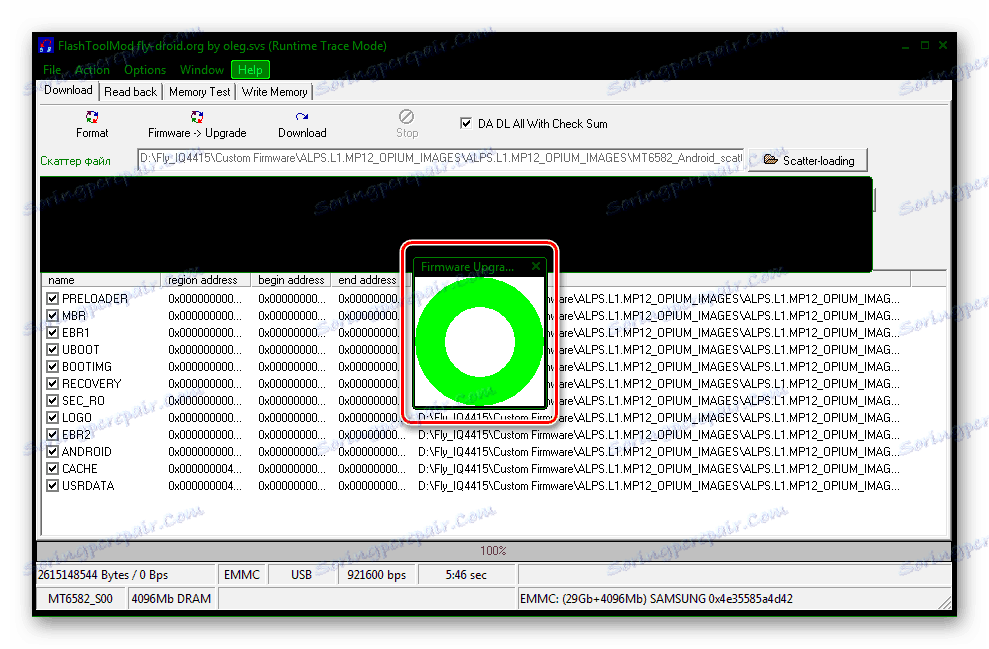Click the Stop toolbar icon
Screen dimensions: 989x649
[x=407, y=117]
